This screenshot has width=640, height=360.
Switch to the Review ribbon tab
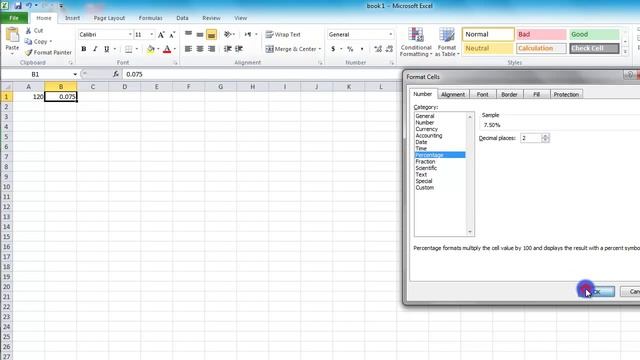(x=211, y=18)
